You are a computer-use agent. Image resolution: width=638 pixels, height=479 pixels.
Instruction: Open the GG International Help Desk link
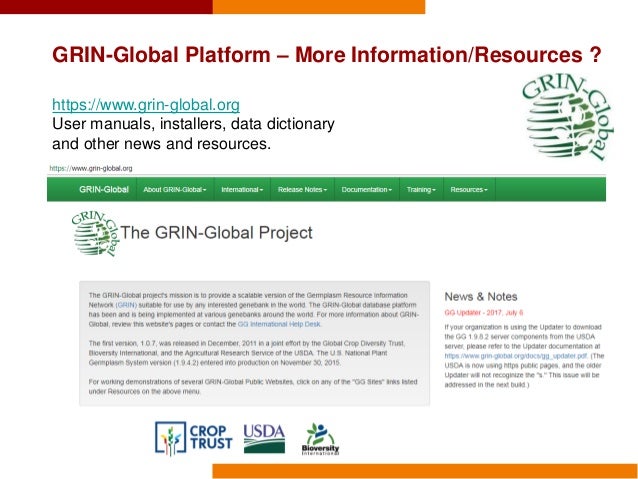tap(279, 324)
